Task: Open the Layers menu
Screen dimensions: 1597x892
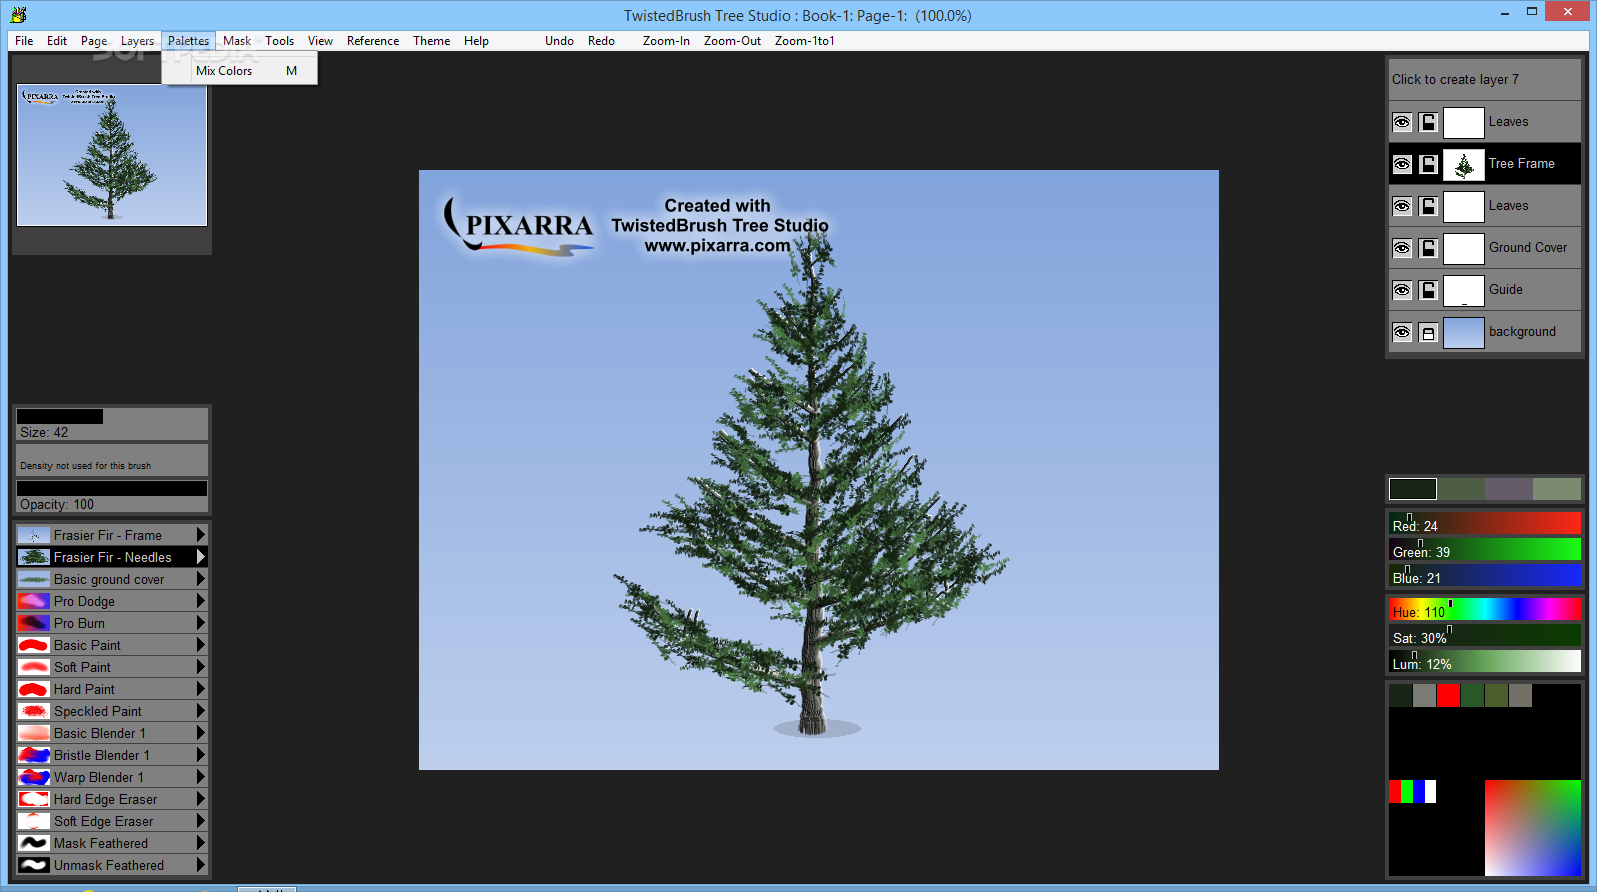Action: coord(137,41)
